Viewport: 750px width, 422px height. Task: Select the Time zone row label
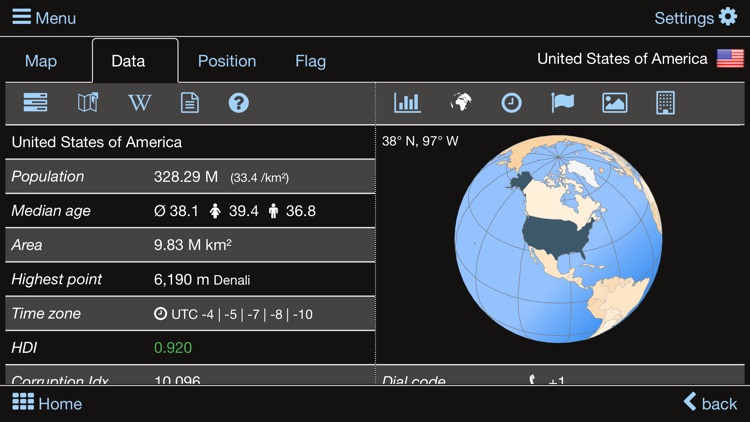[x=46, y=313]
